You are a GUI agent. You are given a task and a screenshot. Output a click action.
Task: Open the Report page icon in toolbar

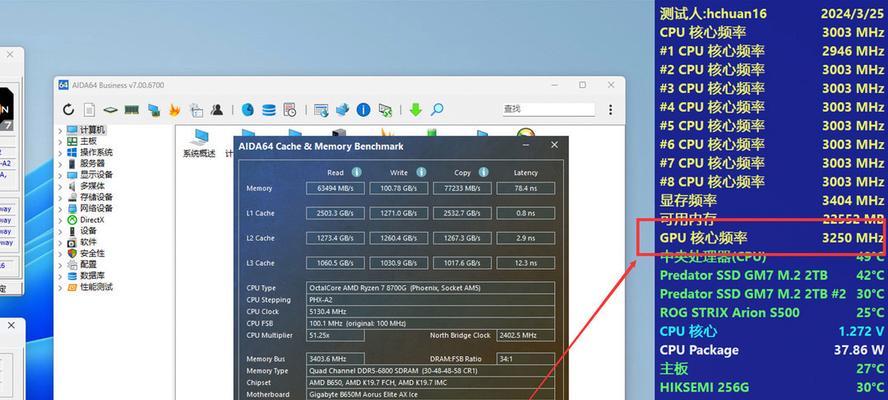[x=89, y=109]
